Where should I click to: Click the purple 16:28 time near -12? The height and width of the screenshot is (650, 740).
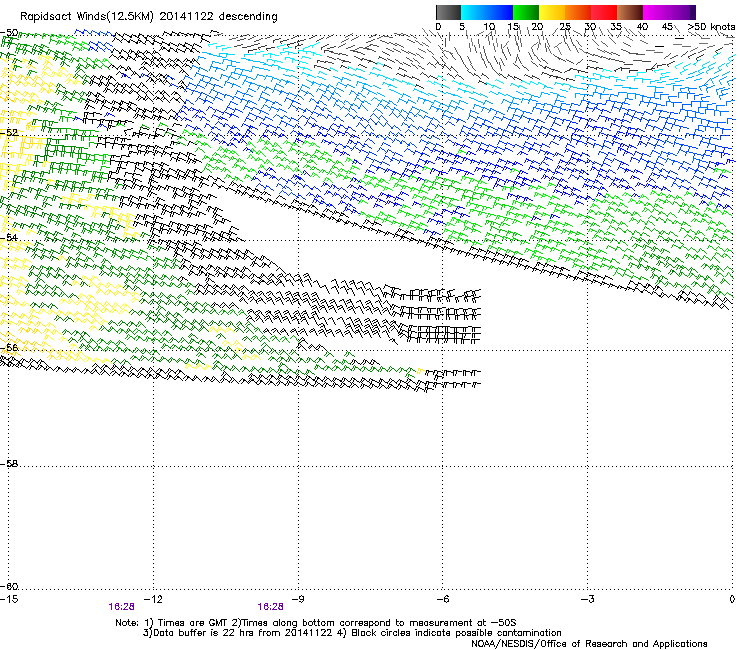[x=121, y=607]
